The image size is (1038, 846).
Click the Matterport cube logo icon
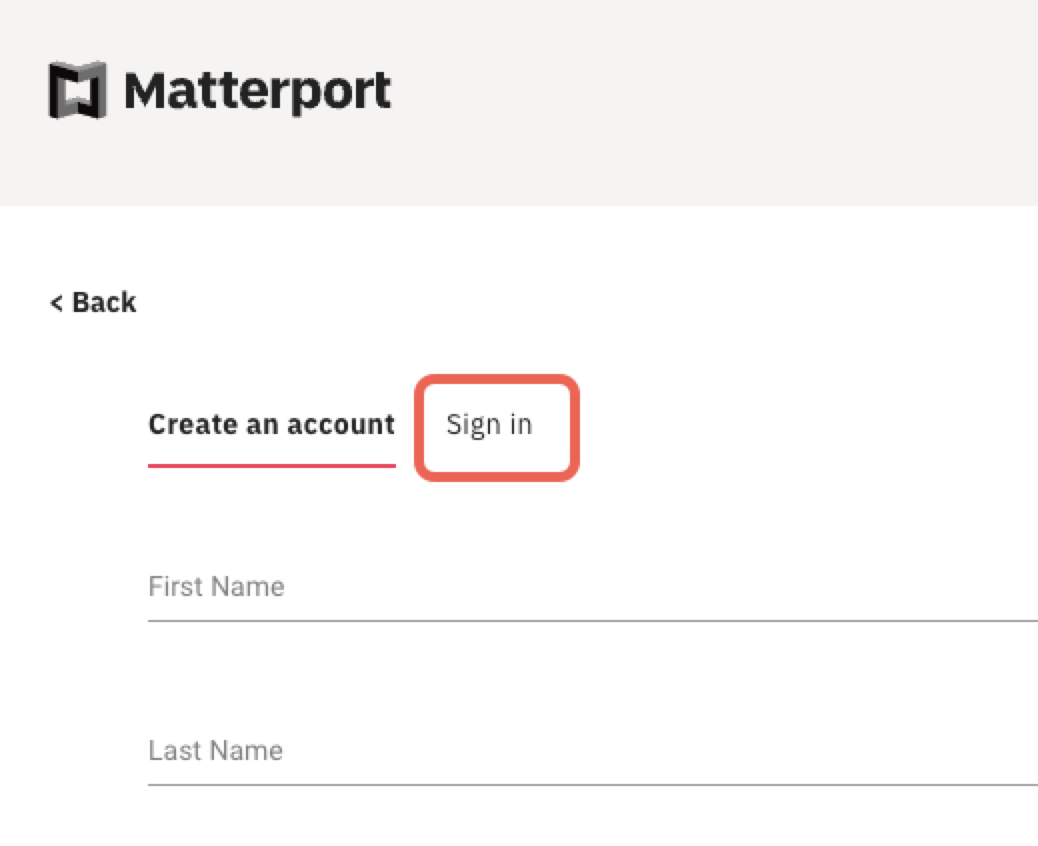point(78,90)
